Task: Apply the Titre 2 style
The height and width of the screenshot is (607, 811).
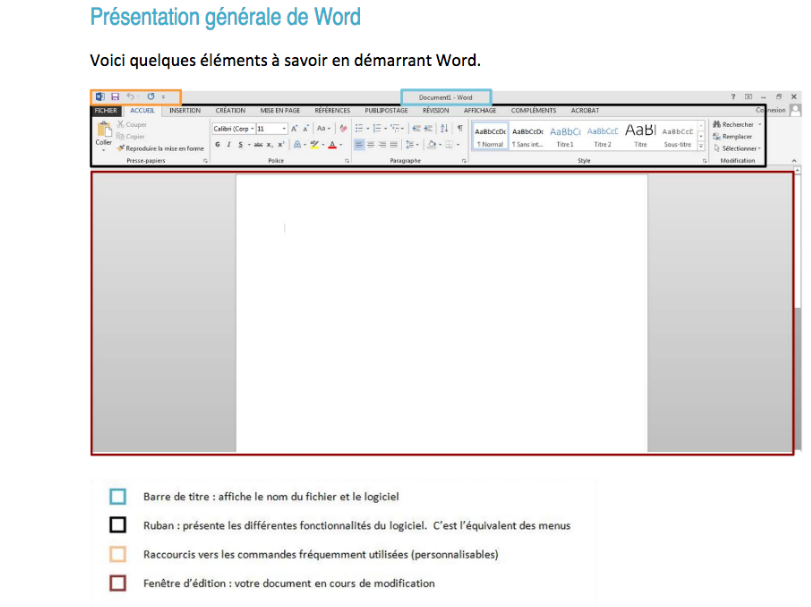Action: coord(603,136)
